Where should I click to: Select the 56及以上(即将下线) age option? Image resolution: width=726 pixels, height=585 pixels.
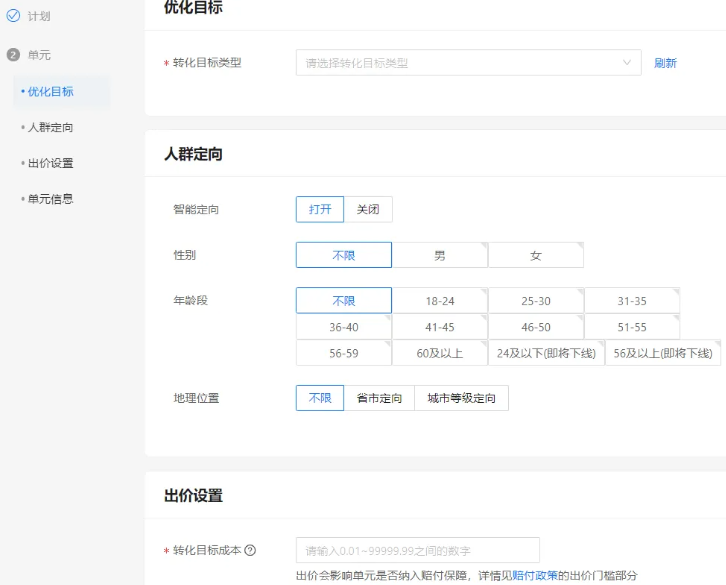click(x=663, y=353)
